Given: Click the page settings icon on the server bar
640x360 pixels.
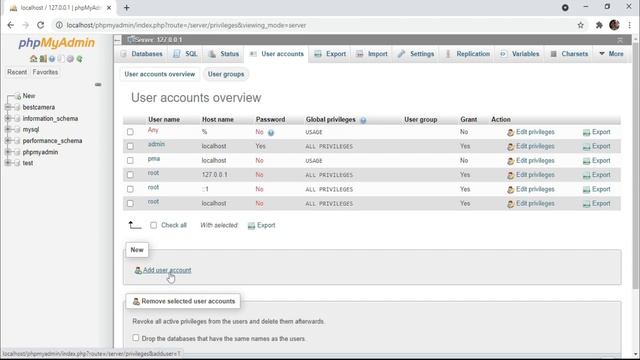Looking at the screenshot, I should click(x=620, y=40).
